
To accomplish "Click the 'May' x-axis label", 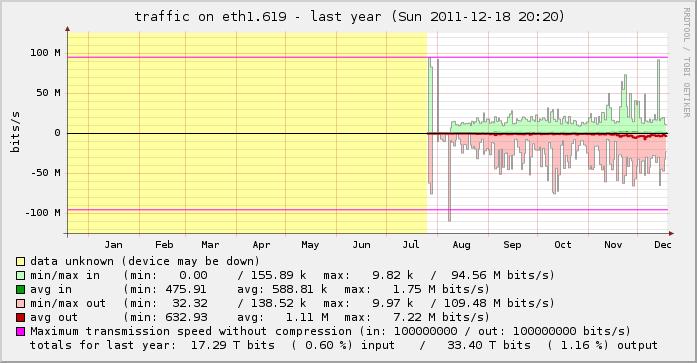I will click(310, 245).
